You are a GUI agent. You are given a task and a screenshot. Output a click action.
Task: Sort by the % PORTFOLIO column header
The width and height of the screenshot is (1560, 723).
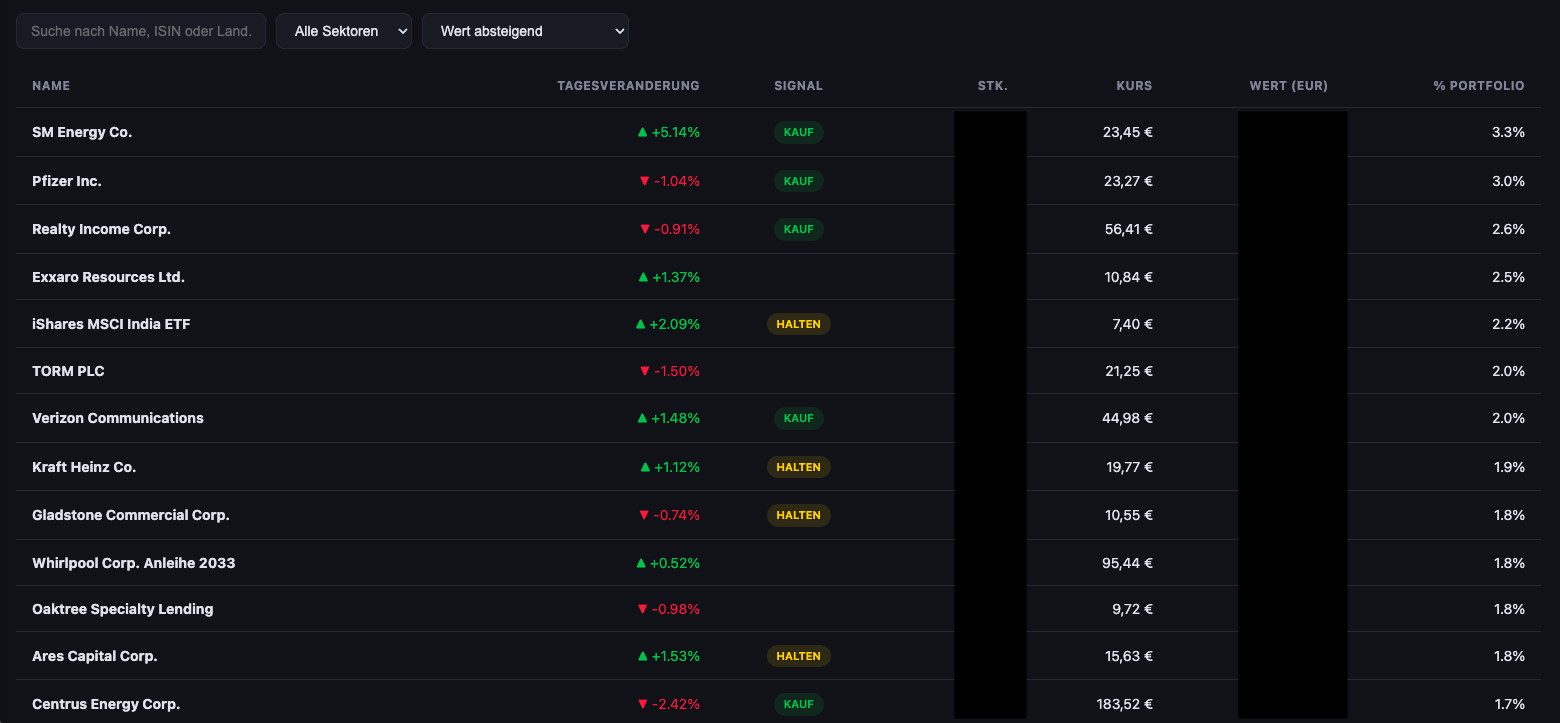pyautogui.click(x=1478, y=86)
